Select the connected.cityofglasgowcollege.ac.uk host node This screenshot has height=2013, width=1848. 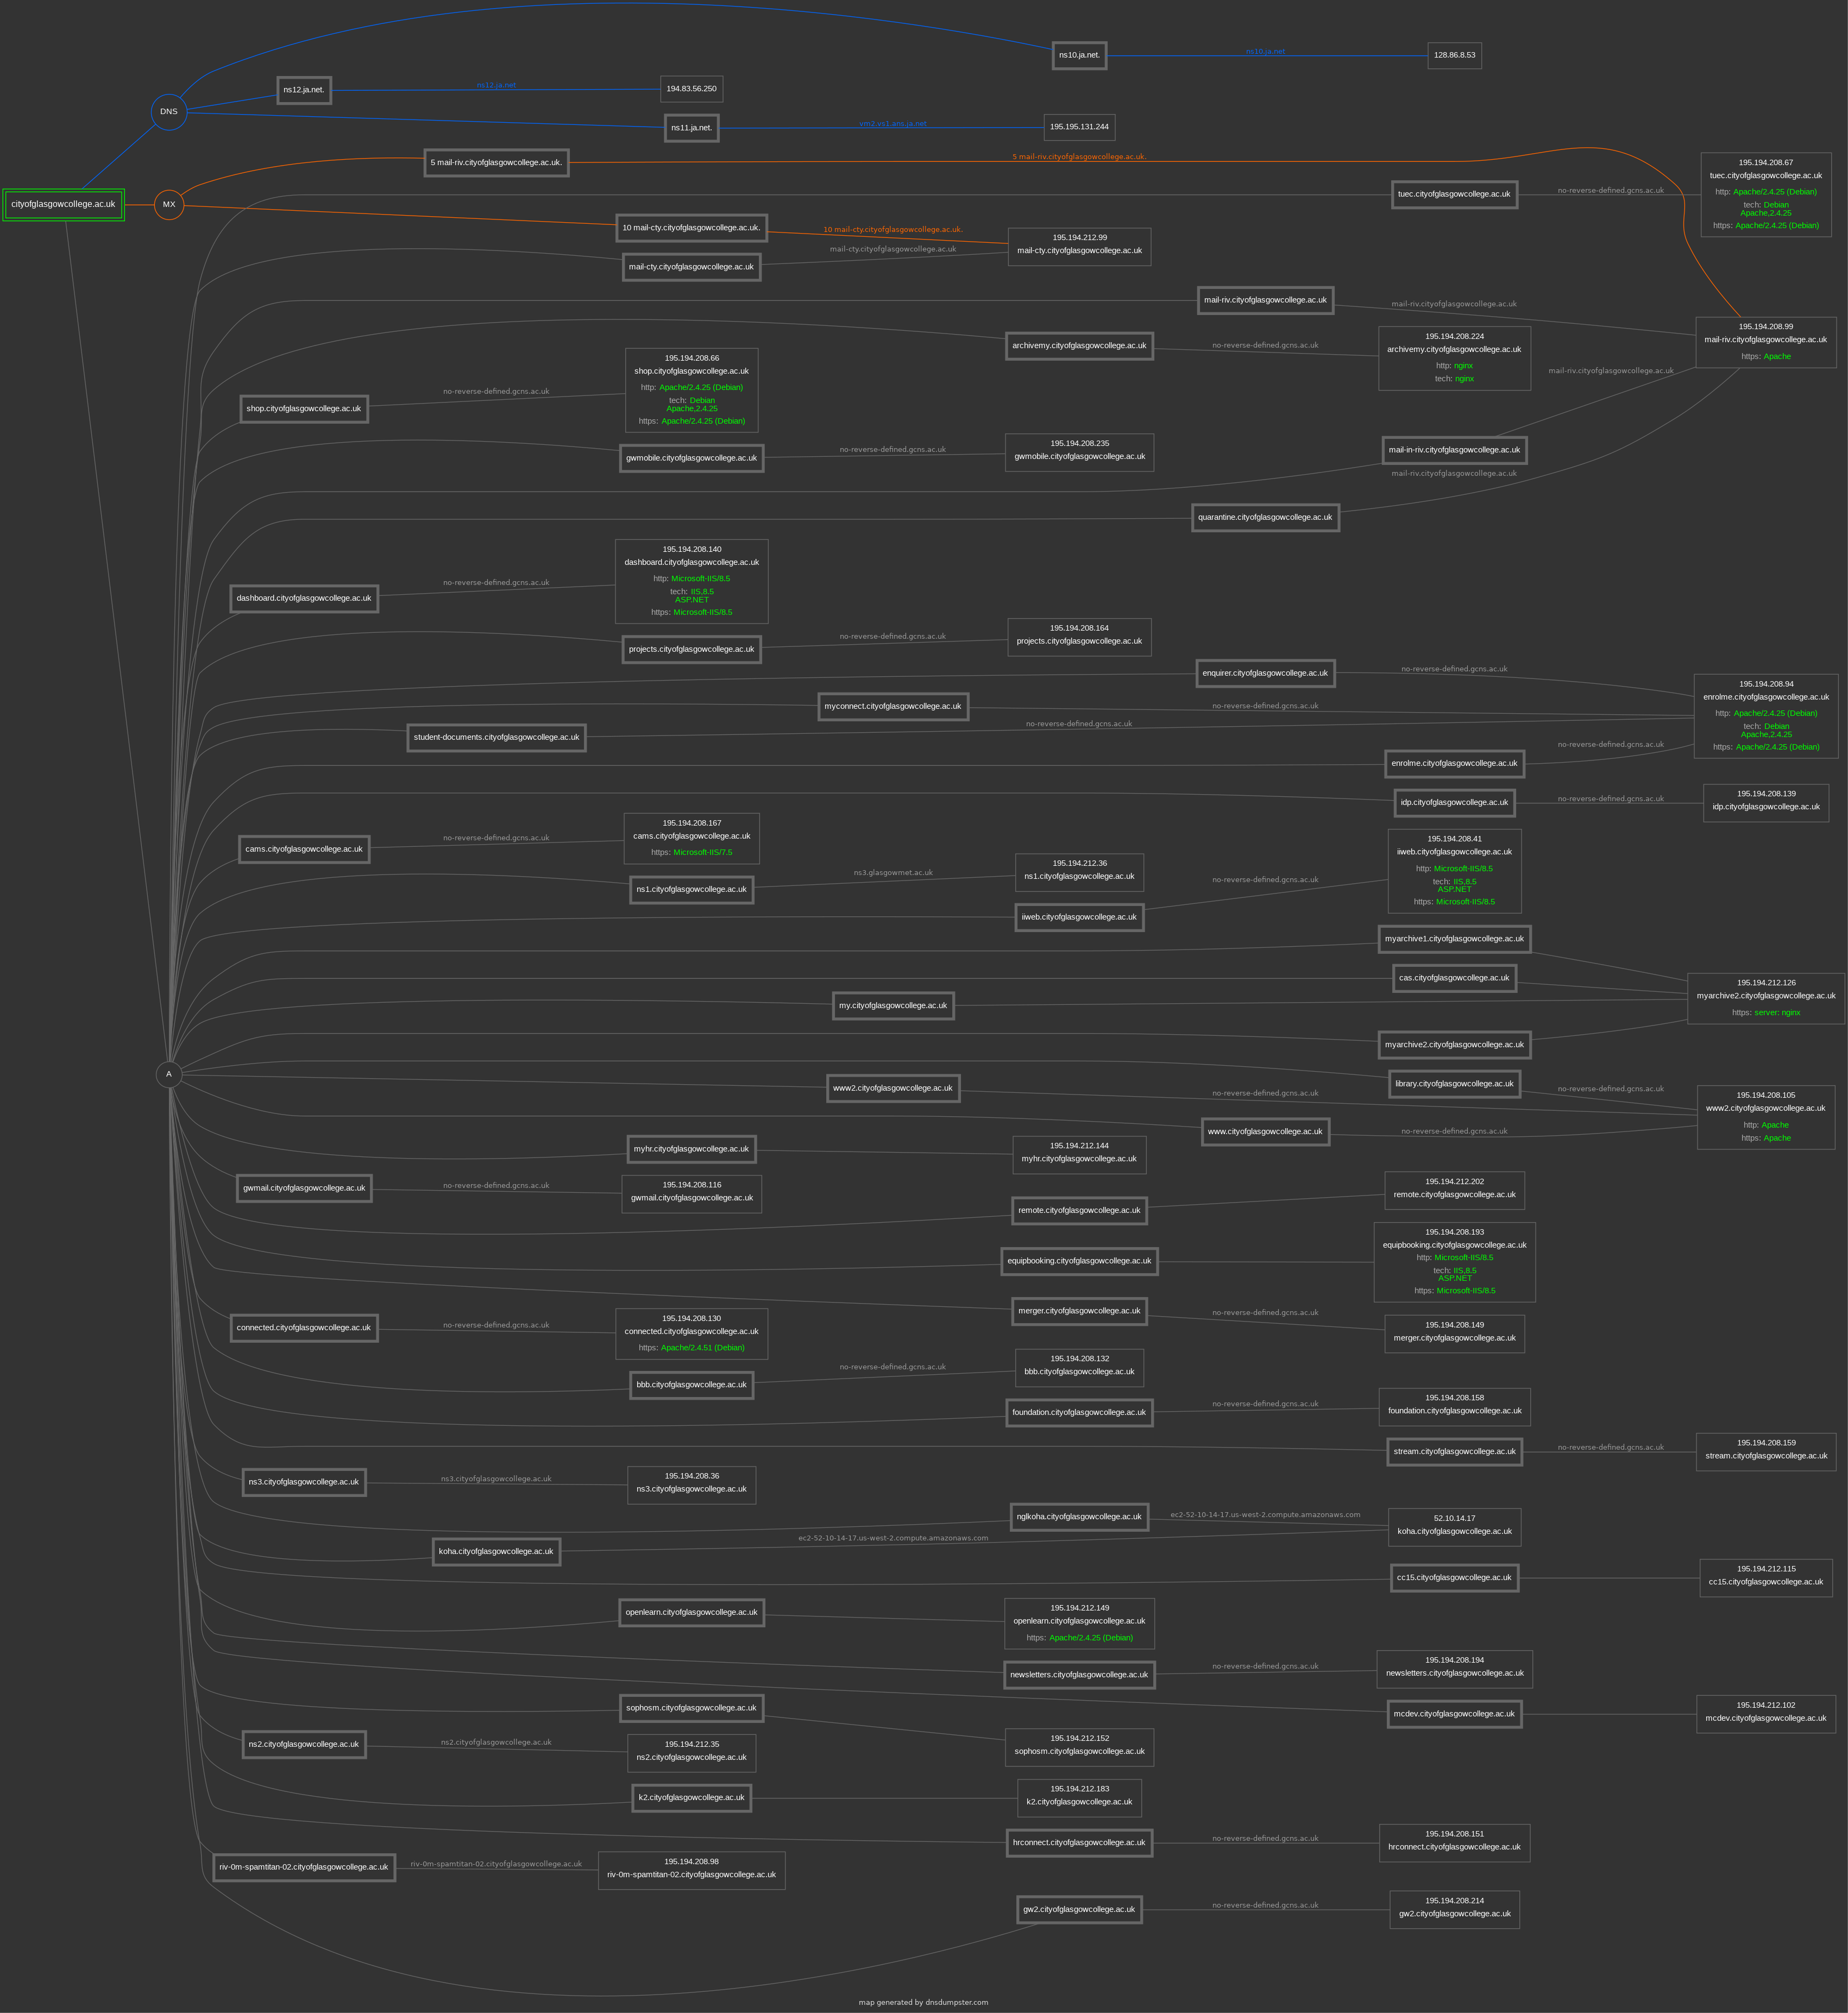click(x=304, y=1328)
